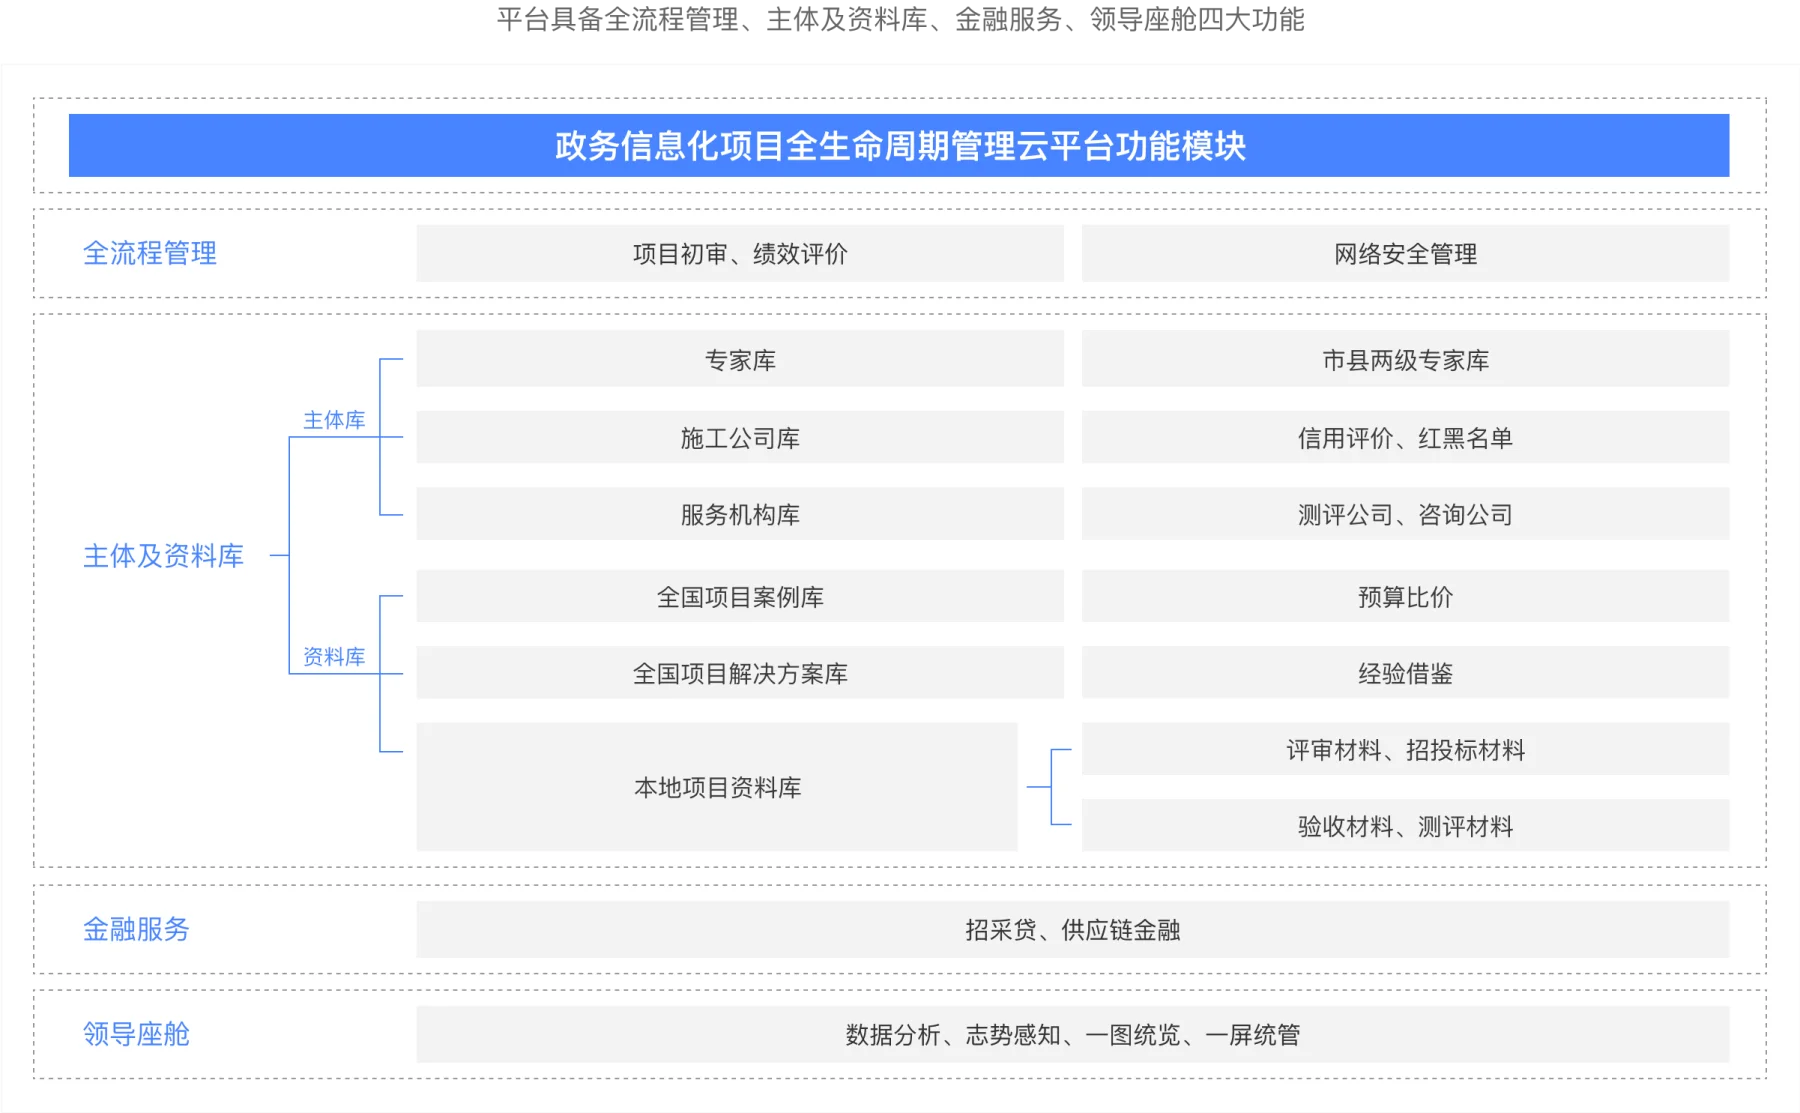Image resolution: width=1800 pixels, height=1113 pixels.
Task: Click the 评审材料、招投标材料 box
Action: [x=1405, y=749]
